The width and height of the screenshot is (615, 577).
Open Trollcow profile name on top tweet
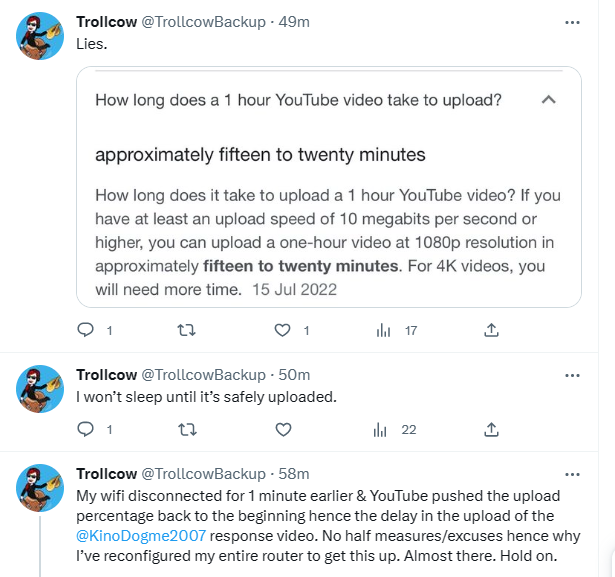[x=106, y=21]
